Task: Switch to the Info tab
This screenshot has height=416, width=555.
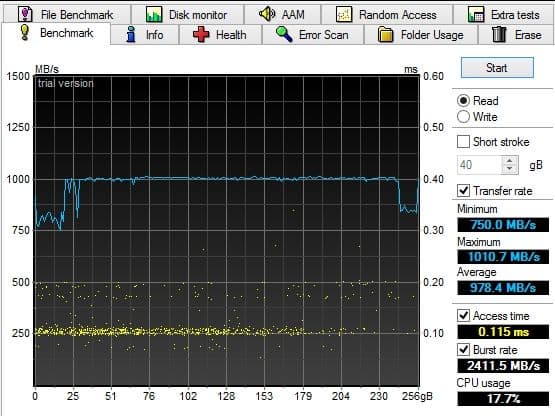Action: coord(144,35)
